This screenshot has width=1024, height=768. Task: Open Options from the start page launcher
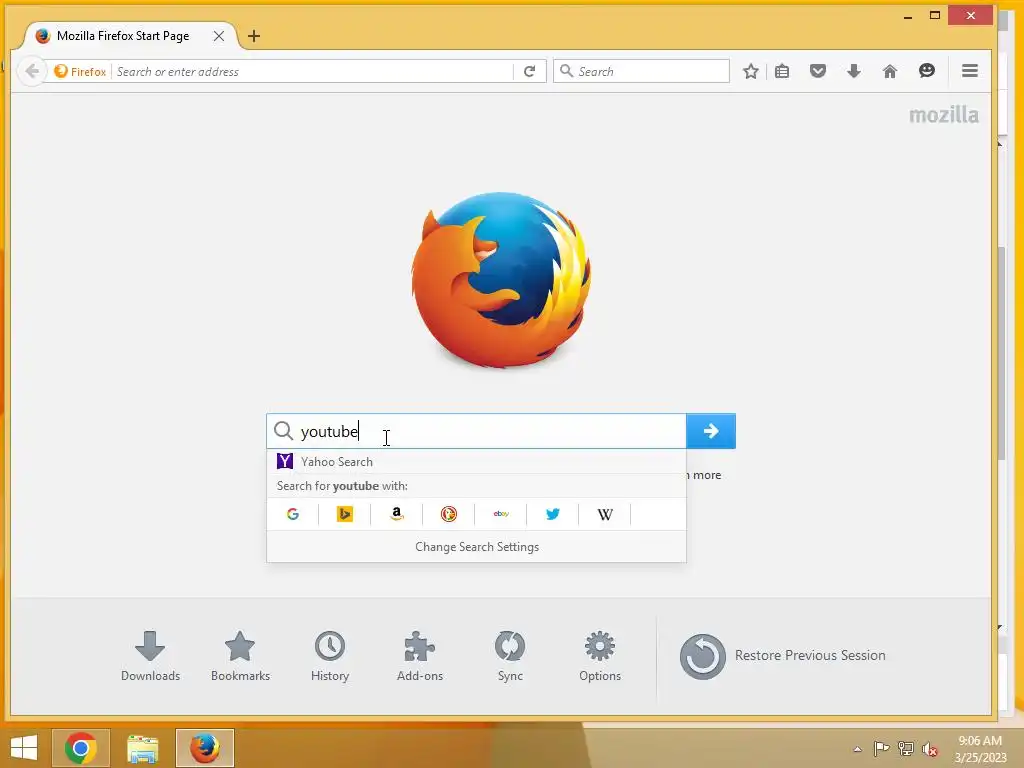pos(600,656)
